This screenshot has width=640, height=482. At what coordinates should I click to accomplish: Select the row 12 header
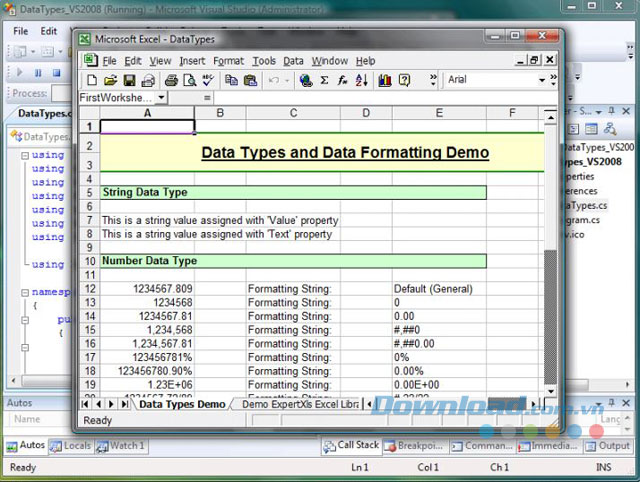90,289
